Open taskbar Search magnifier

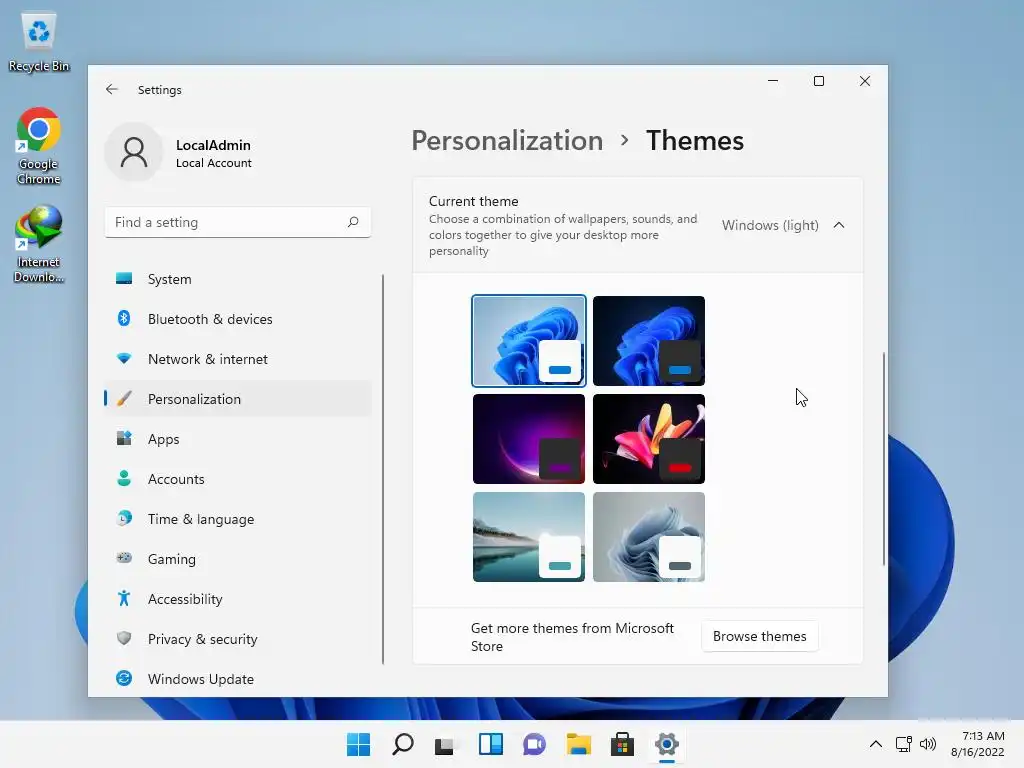402,744
